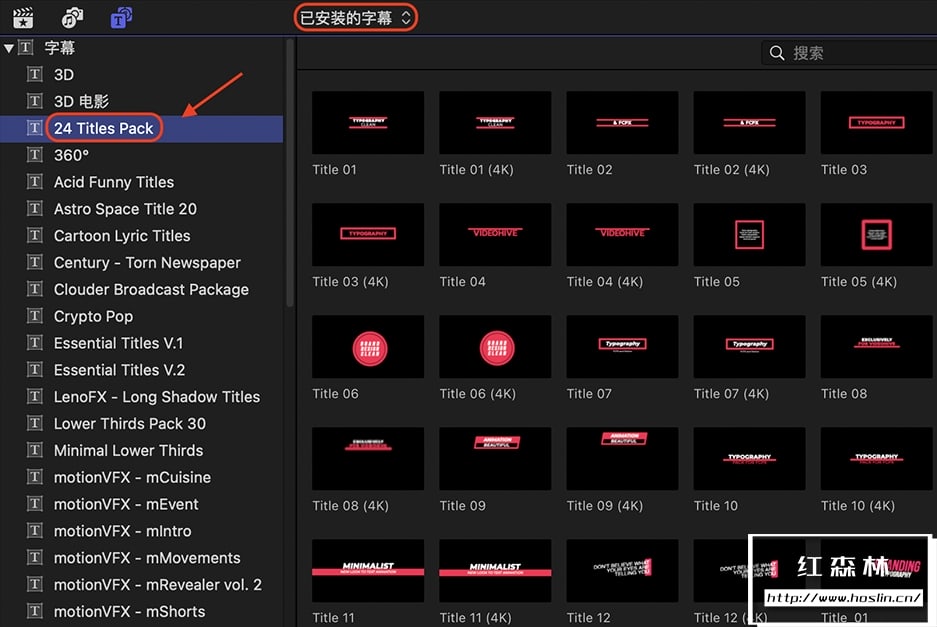This screenshot has height=627, width=937.
Task: Click the T icon beside Century - Torn Newspaper
Action: (35, 262)
